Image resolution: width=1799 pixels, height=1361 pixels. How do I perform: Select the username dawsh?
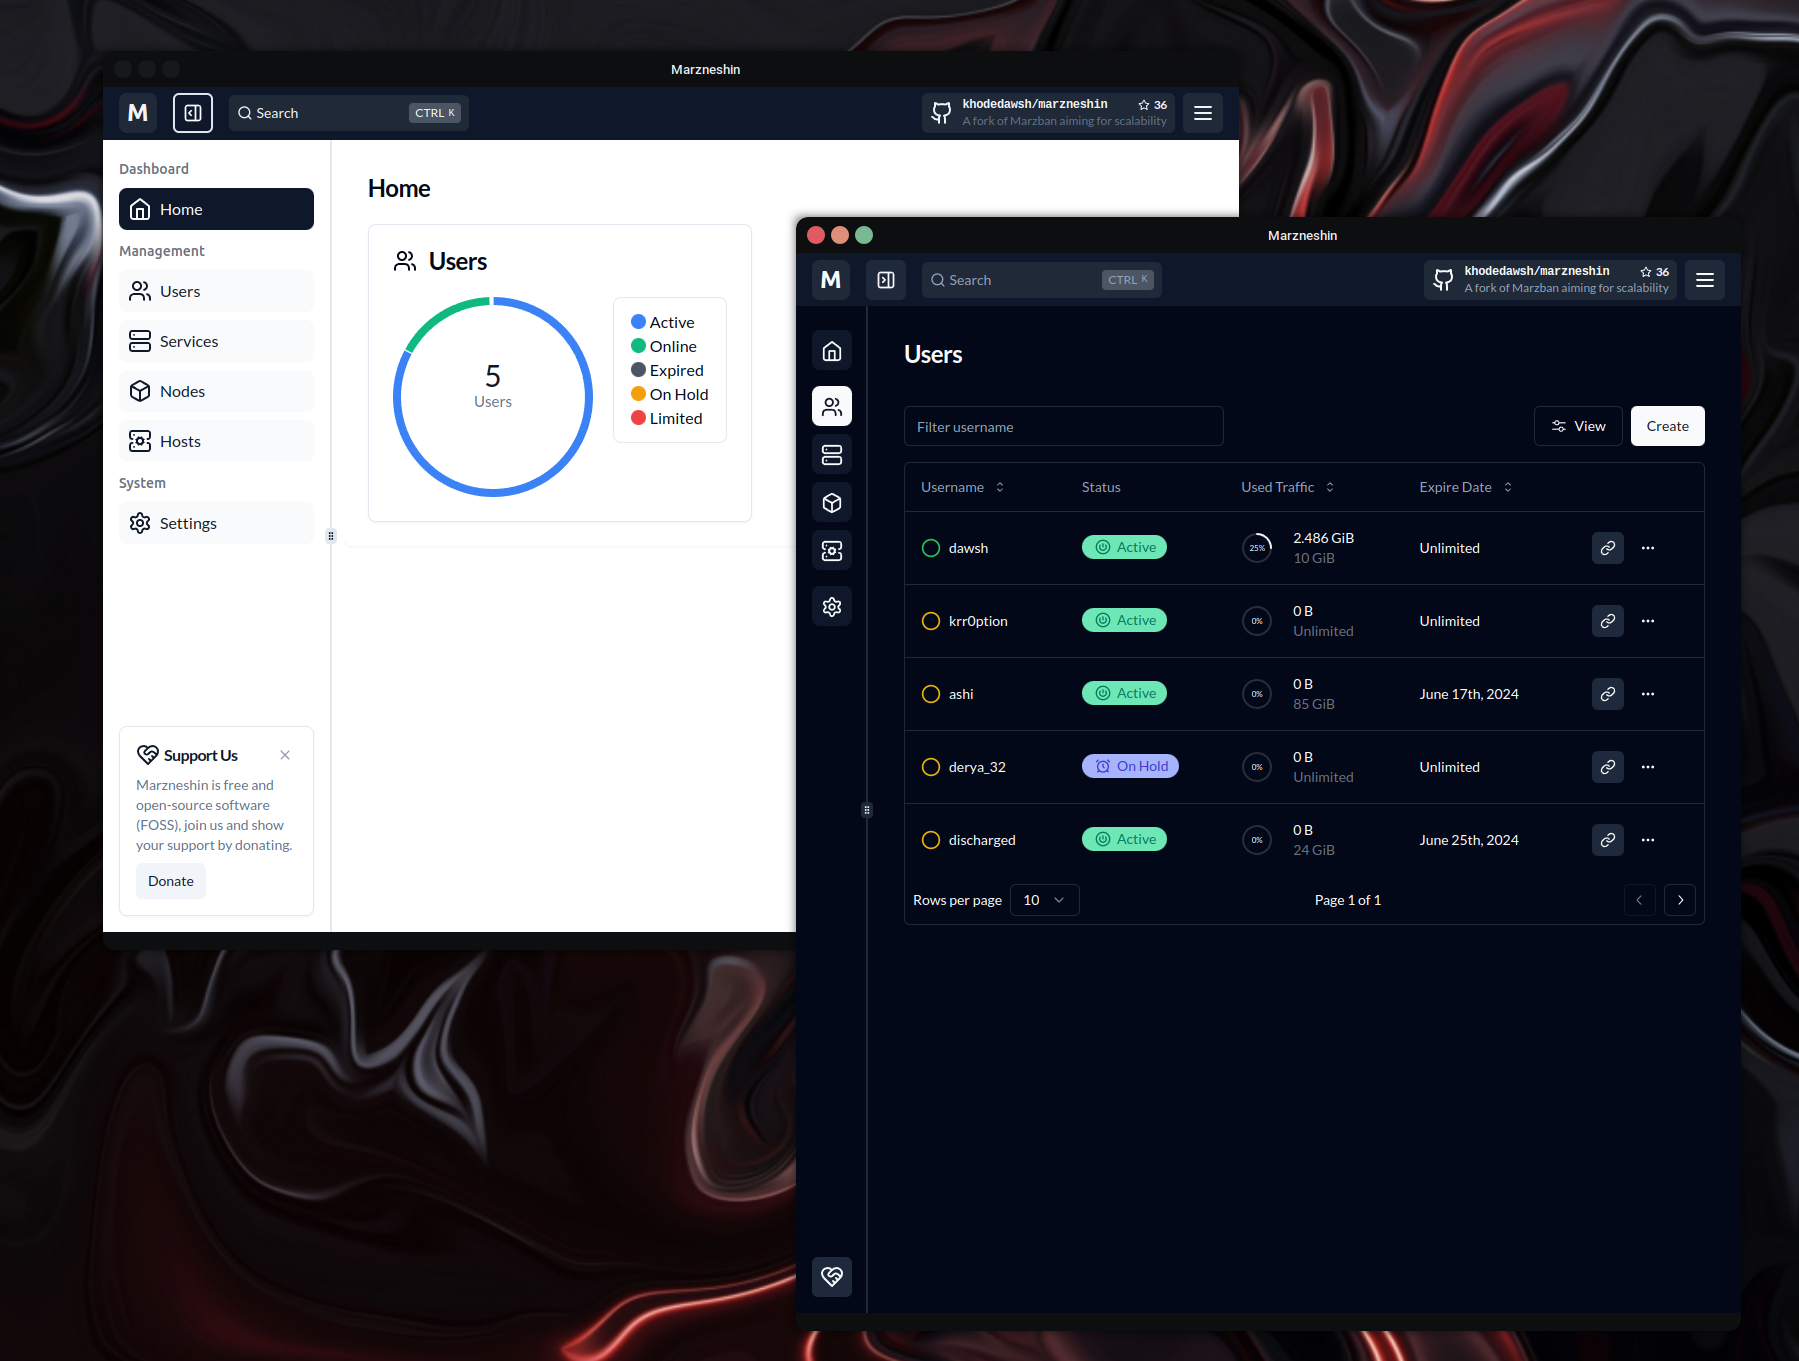[968, 548]
